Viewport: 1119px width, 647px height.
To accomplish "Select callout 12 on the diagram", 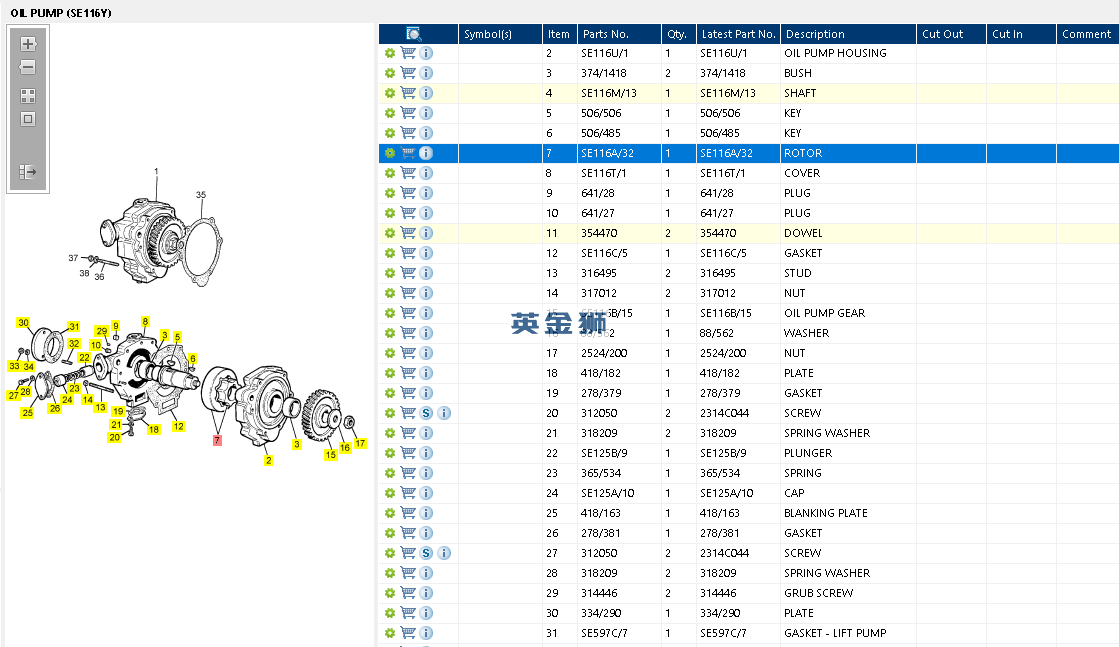I will coord(178,426).
